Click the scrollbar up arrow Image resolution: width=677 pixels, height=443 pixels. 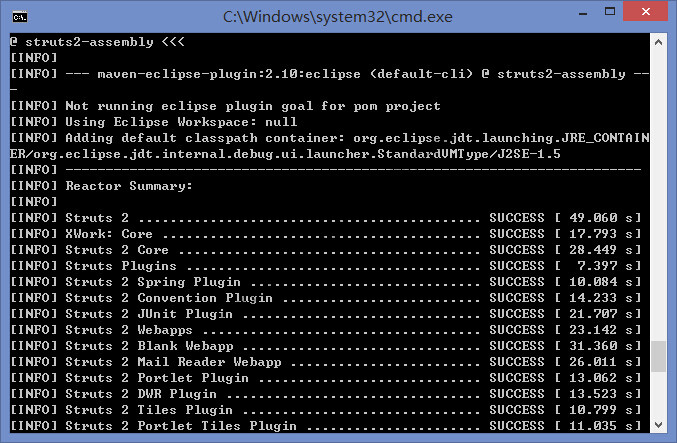(x=658, y=42)
